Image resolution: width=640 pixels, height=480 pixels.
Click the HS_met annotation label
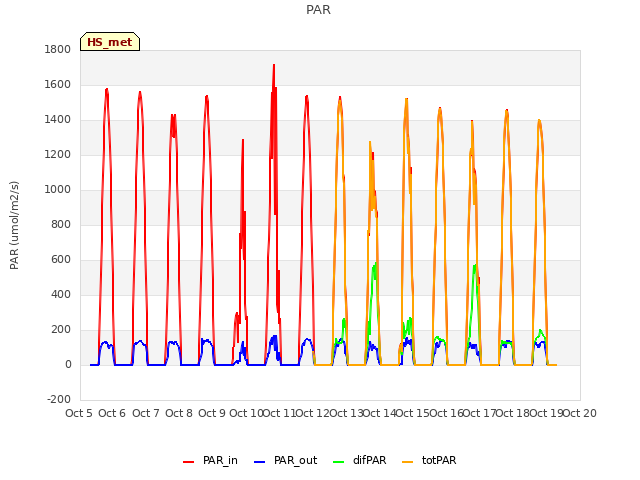(x=110, y=42)
